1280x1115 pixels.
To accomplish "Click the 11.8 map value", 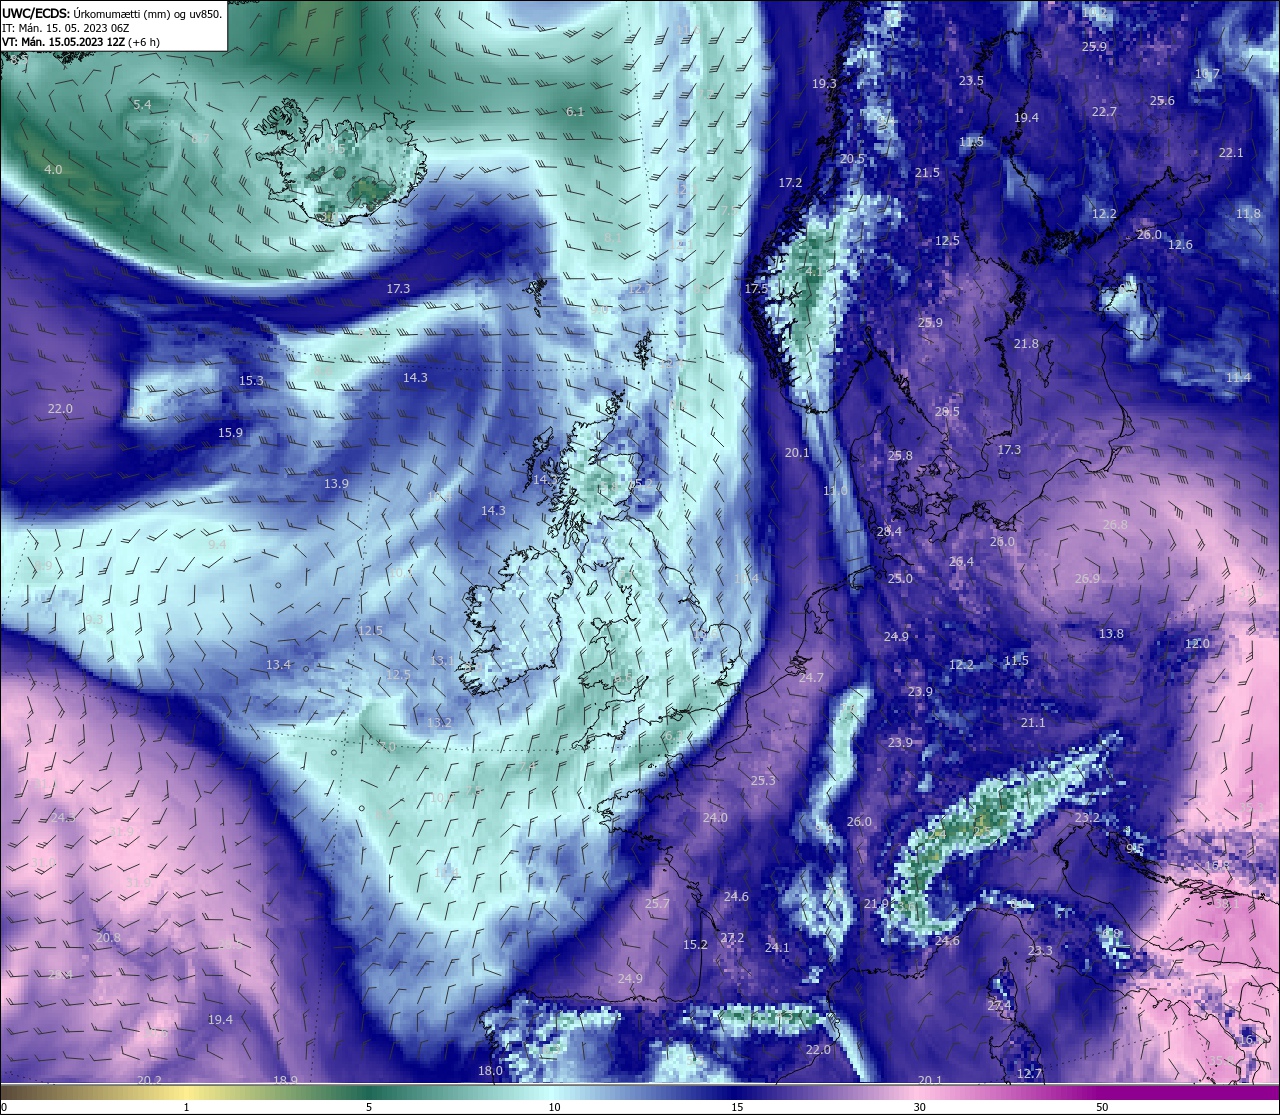I will point(1248,214).
